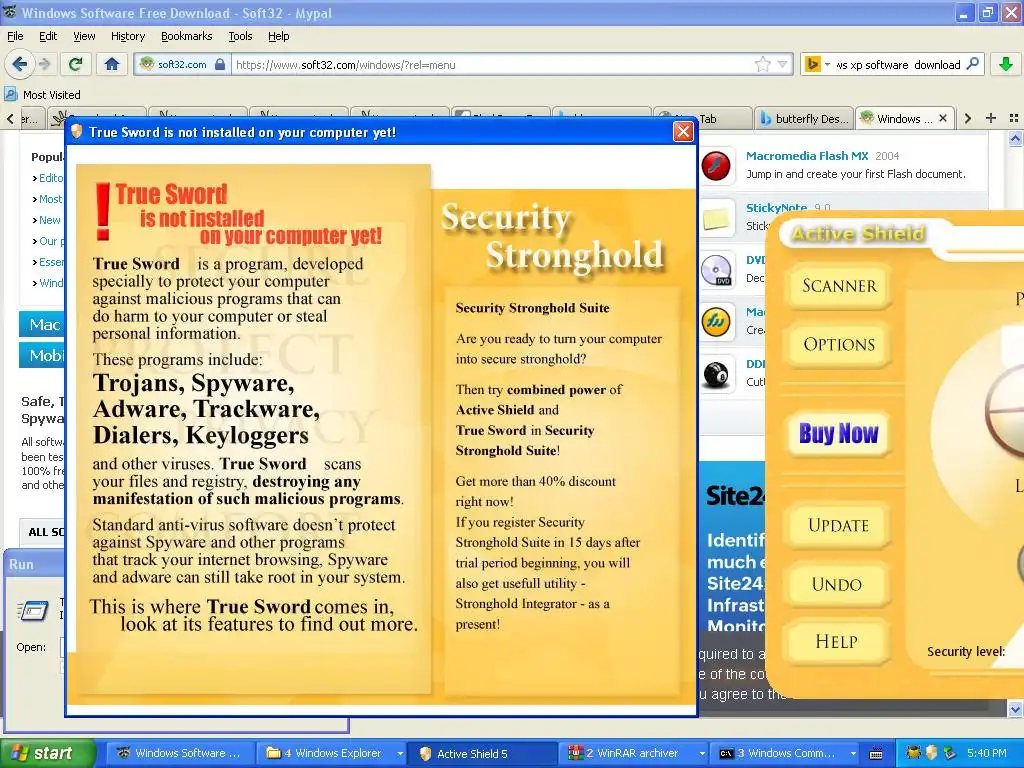
Task: Click the Macromedia Flash red icon
Action: click(x=716, y=165)
